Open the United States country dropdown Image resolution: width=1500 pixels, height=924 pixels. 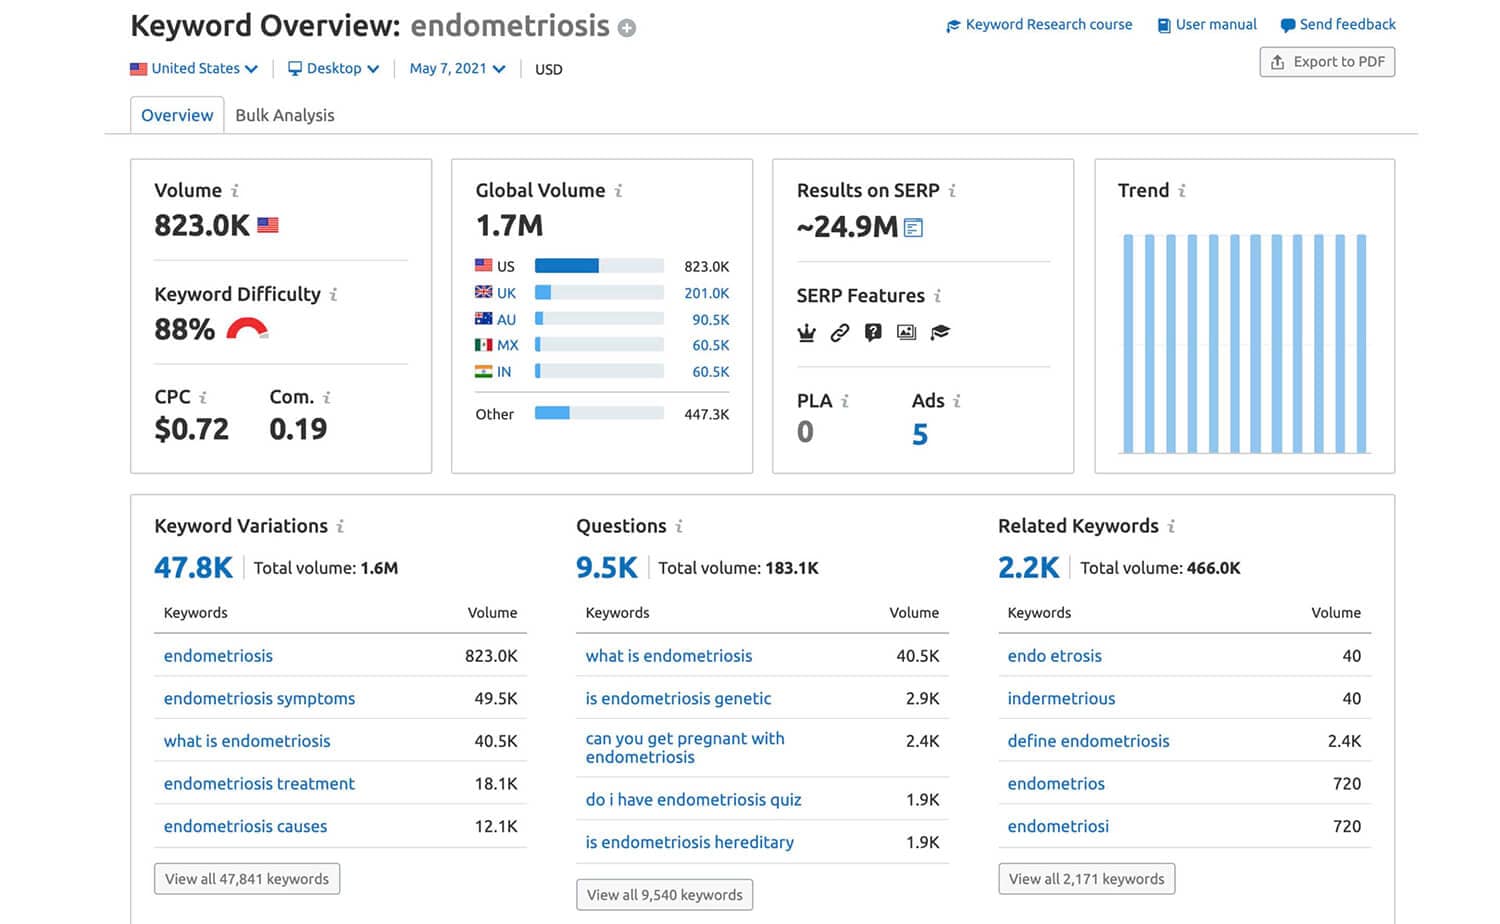click(195, 69)
